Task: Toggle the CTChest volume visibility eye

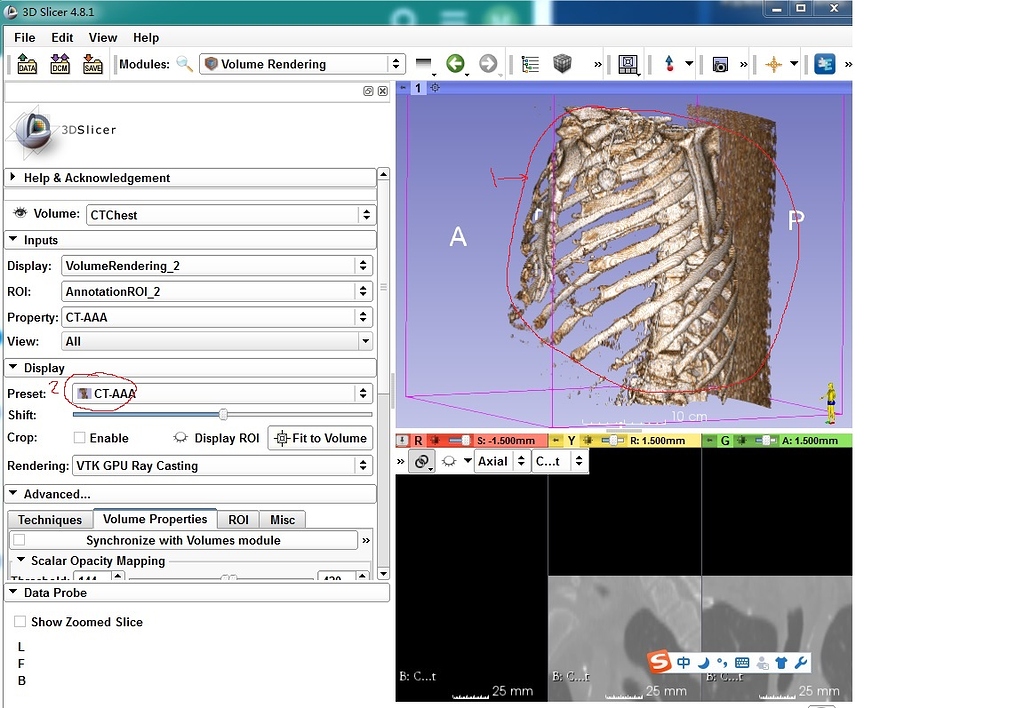Action: coord(20,214)
